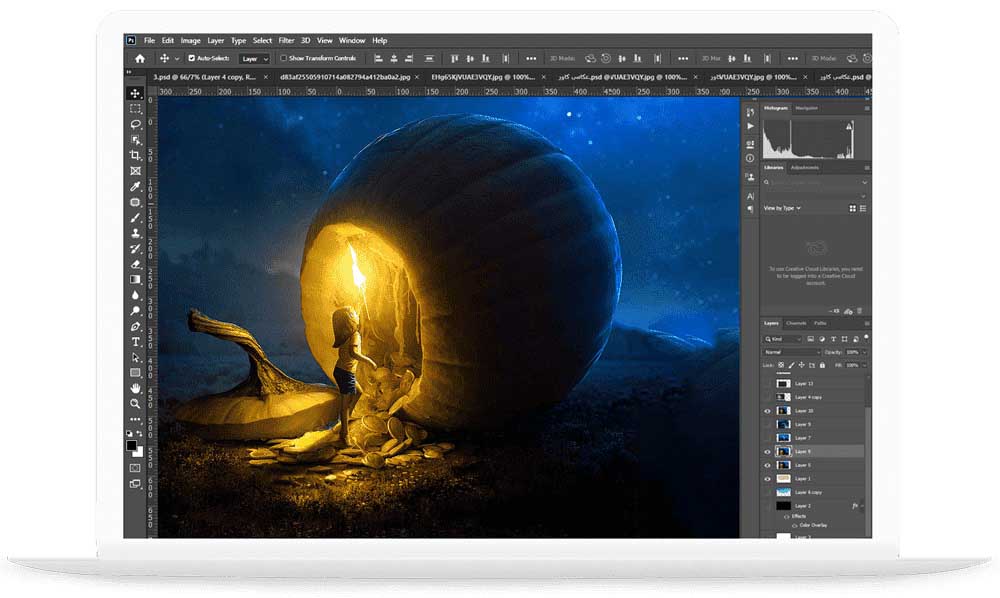
Task: Toggle Lock Position in Layers panel
Action: pos(802,365)
